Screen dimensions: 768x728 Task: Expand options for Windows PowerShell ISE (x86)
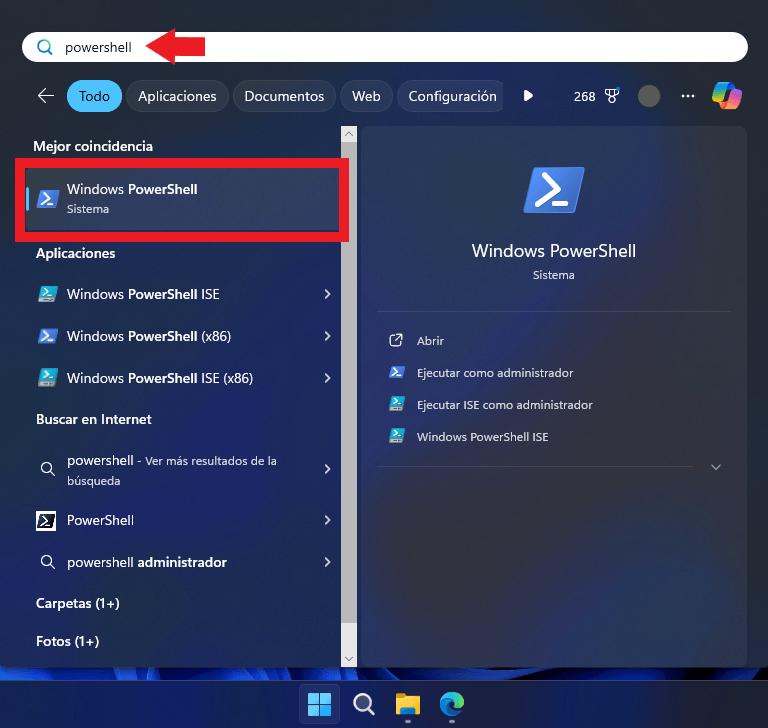pyautogui.click(x=327, y=378)
